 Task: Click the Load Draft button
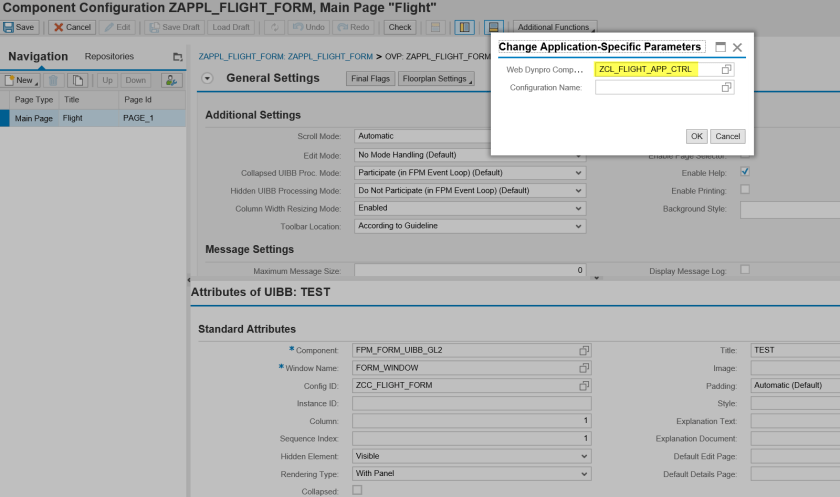click(231, 27)
